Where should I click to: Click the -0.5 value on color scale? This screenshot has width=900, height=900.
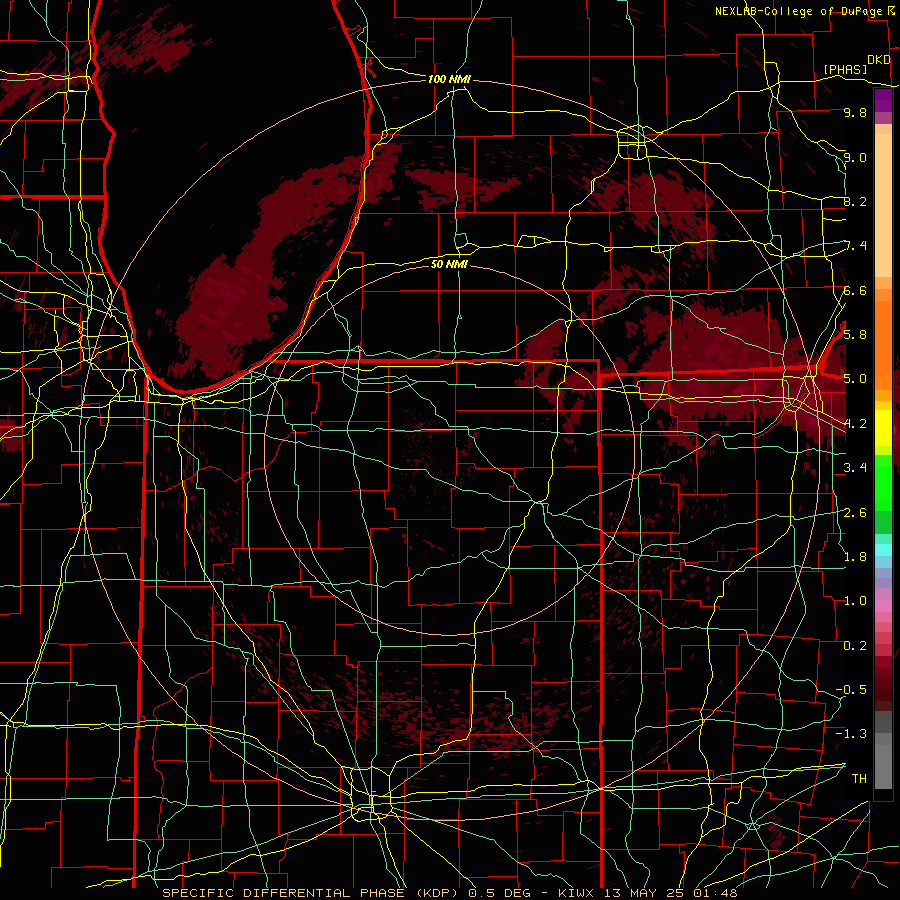(851, 689)
